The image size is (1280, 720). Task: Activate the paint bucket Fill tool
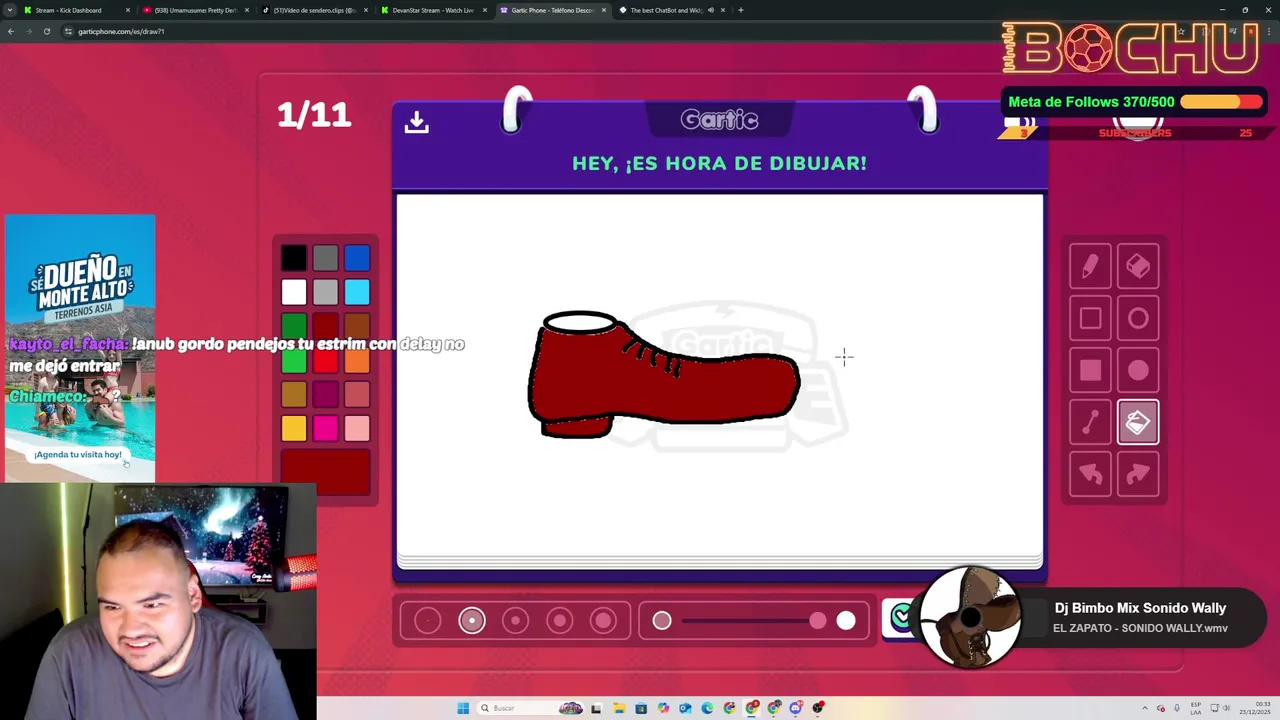point(1138,422)
